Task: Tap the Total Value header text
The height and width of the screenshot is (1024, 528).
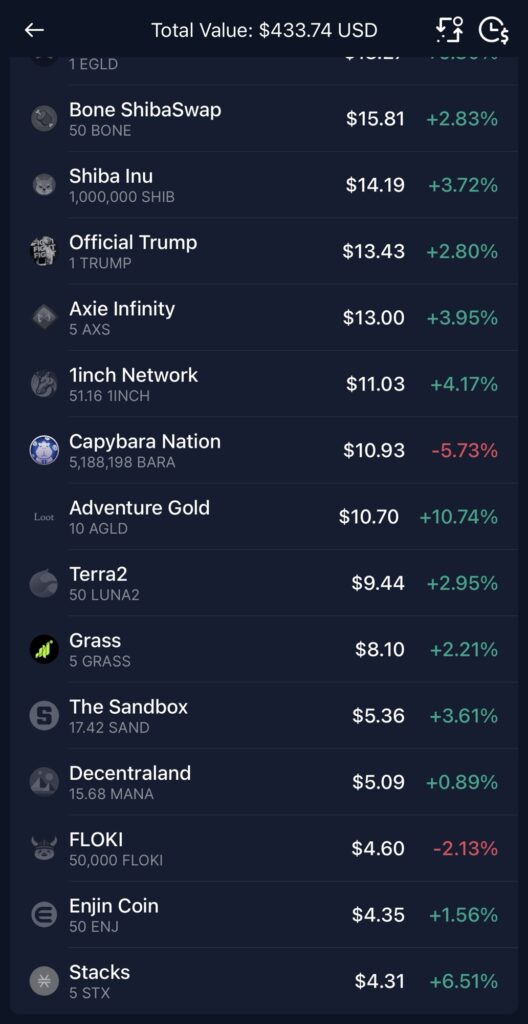Action: 264,30
